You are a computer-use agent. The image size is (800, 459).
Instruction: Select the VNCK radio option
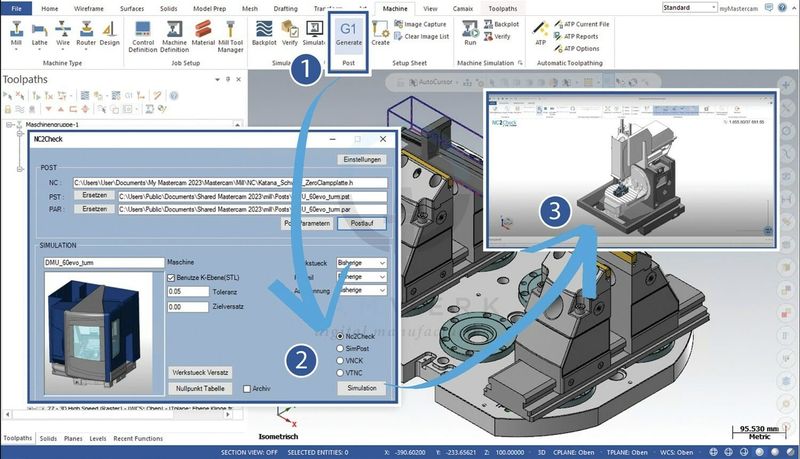click(340, 361)
